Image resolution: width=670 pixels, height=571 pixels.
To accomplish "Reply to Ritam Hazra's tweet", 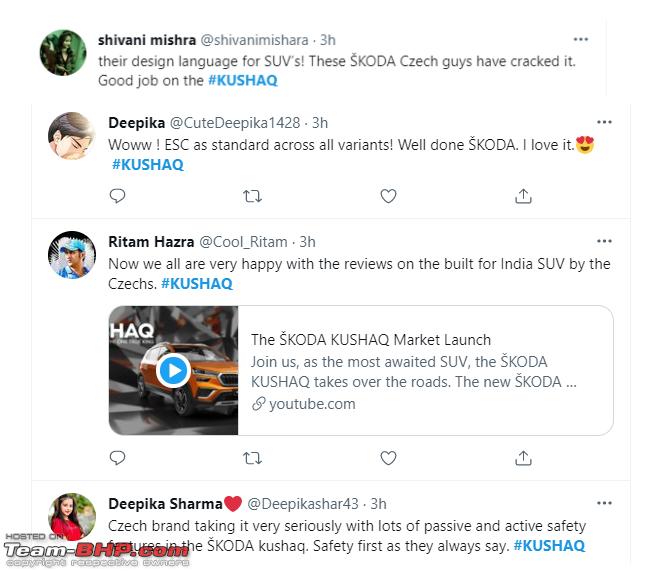I will (x=117, y=458).
